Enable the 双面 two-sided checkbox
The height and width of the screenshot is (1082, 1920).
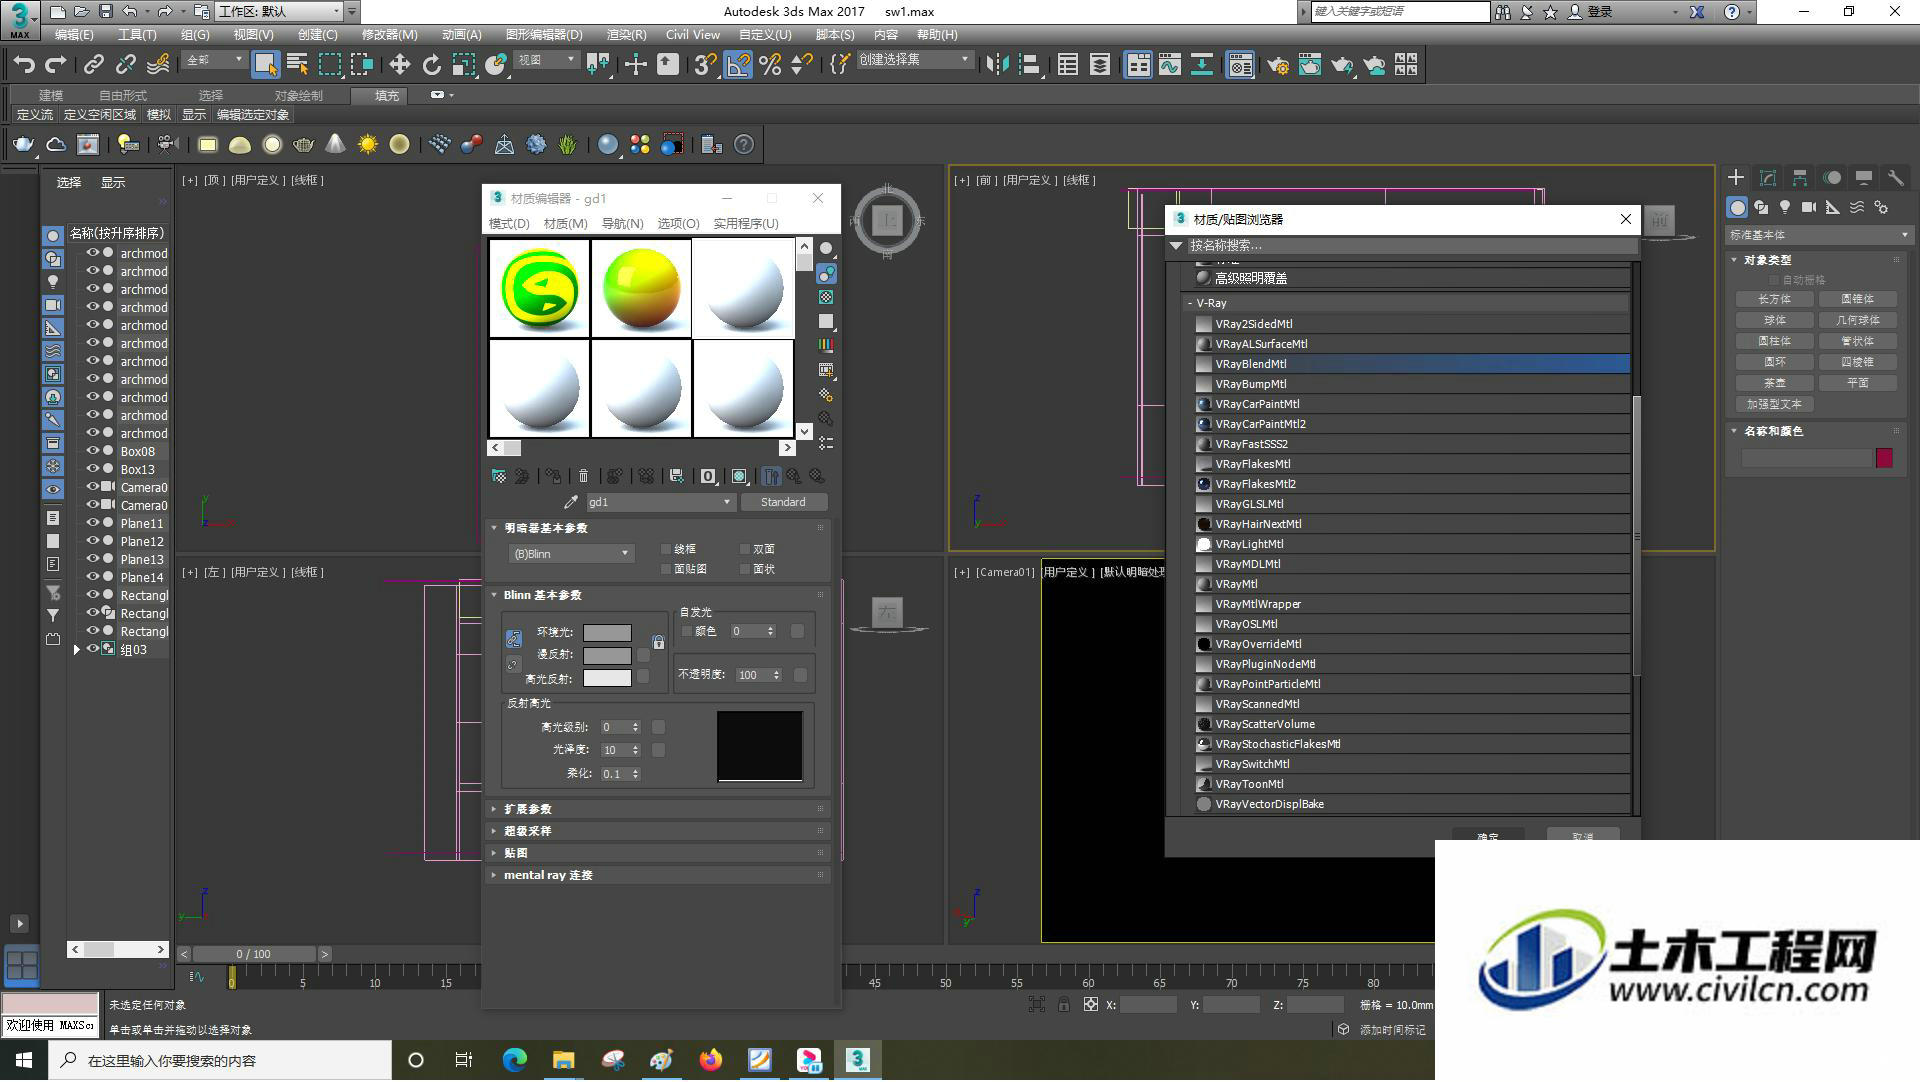pos(745,549)
